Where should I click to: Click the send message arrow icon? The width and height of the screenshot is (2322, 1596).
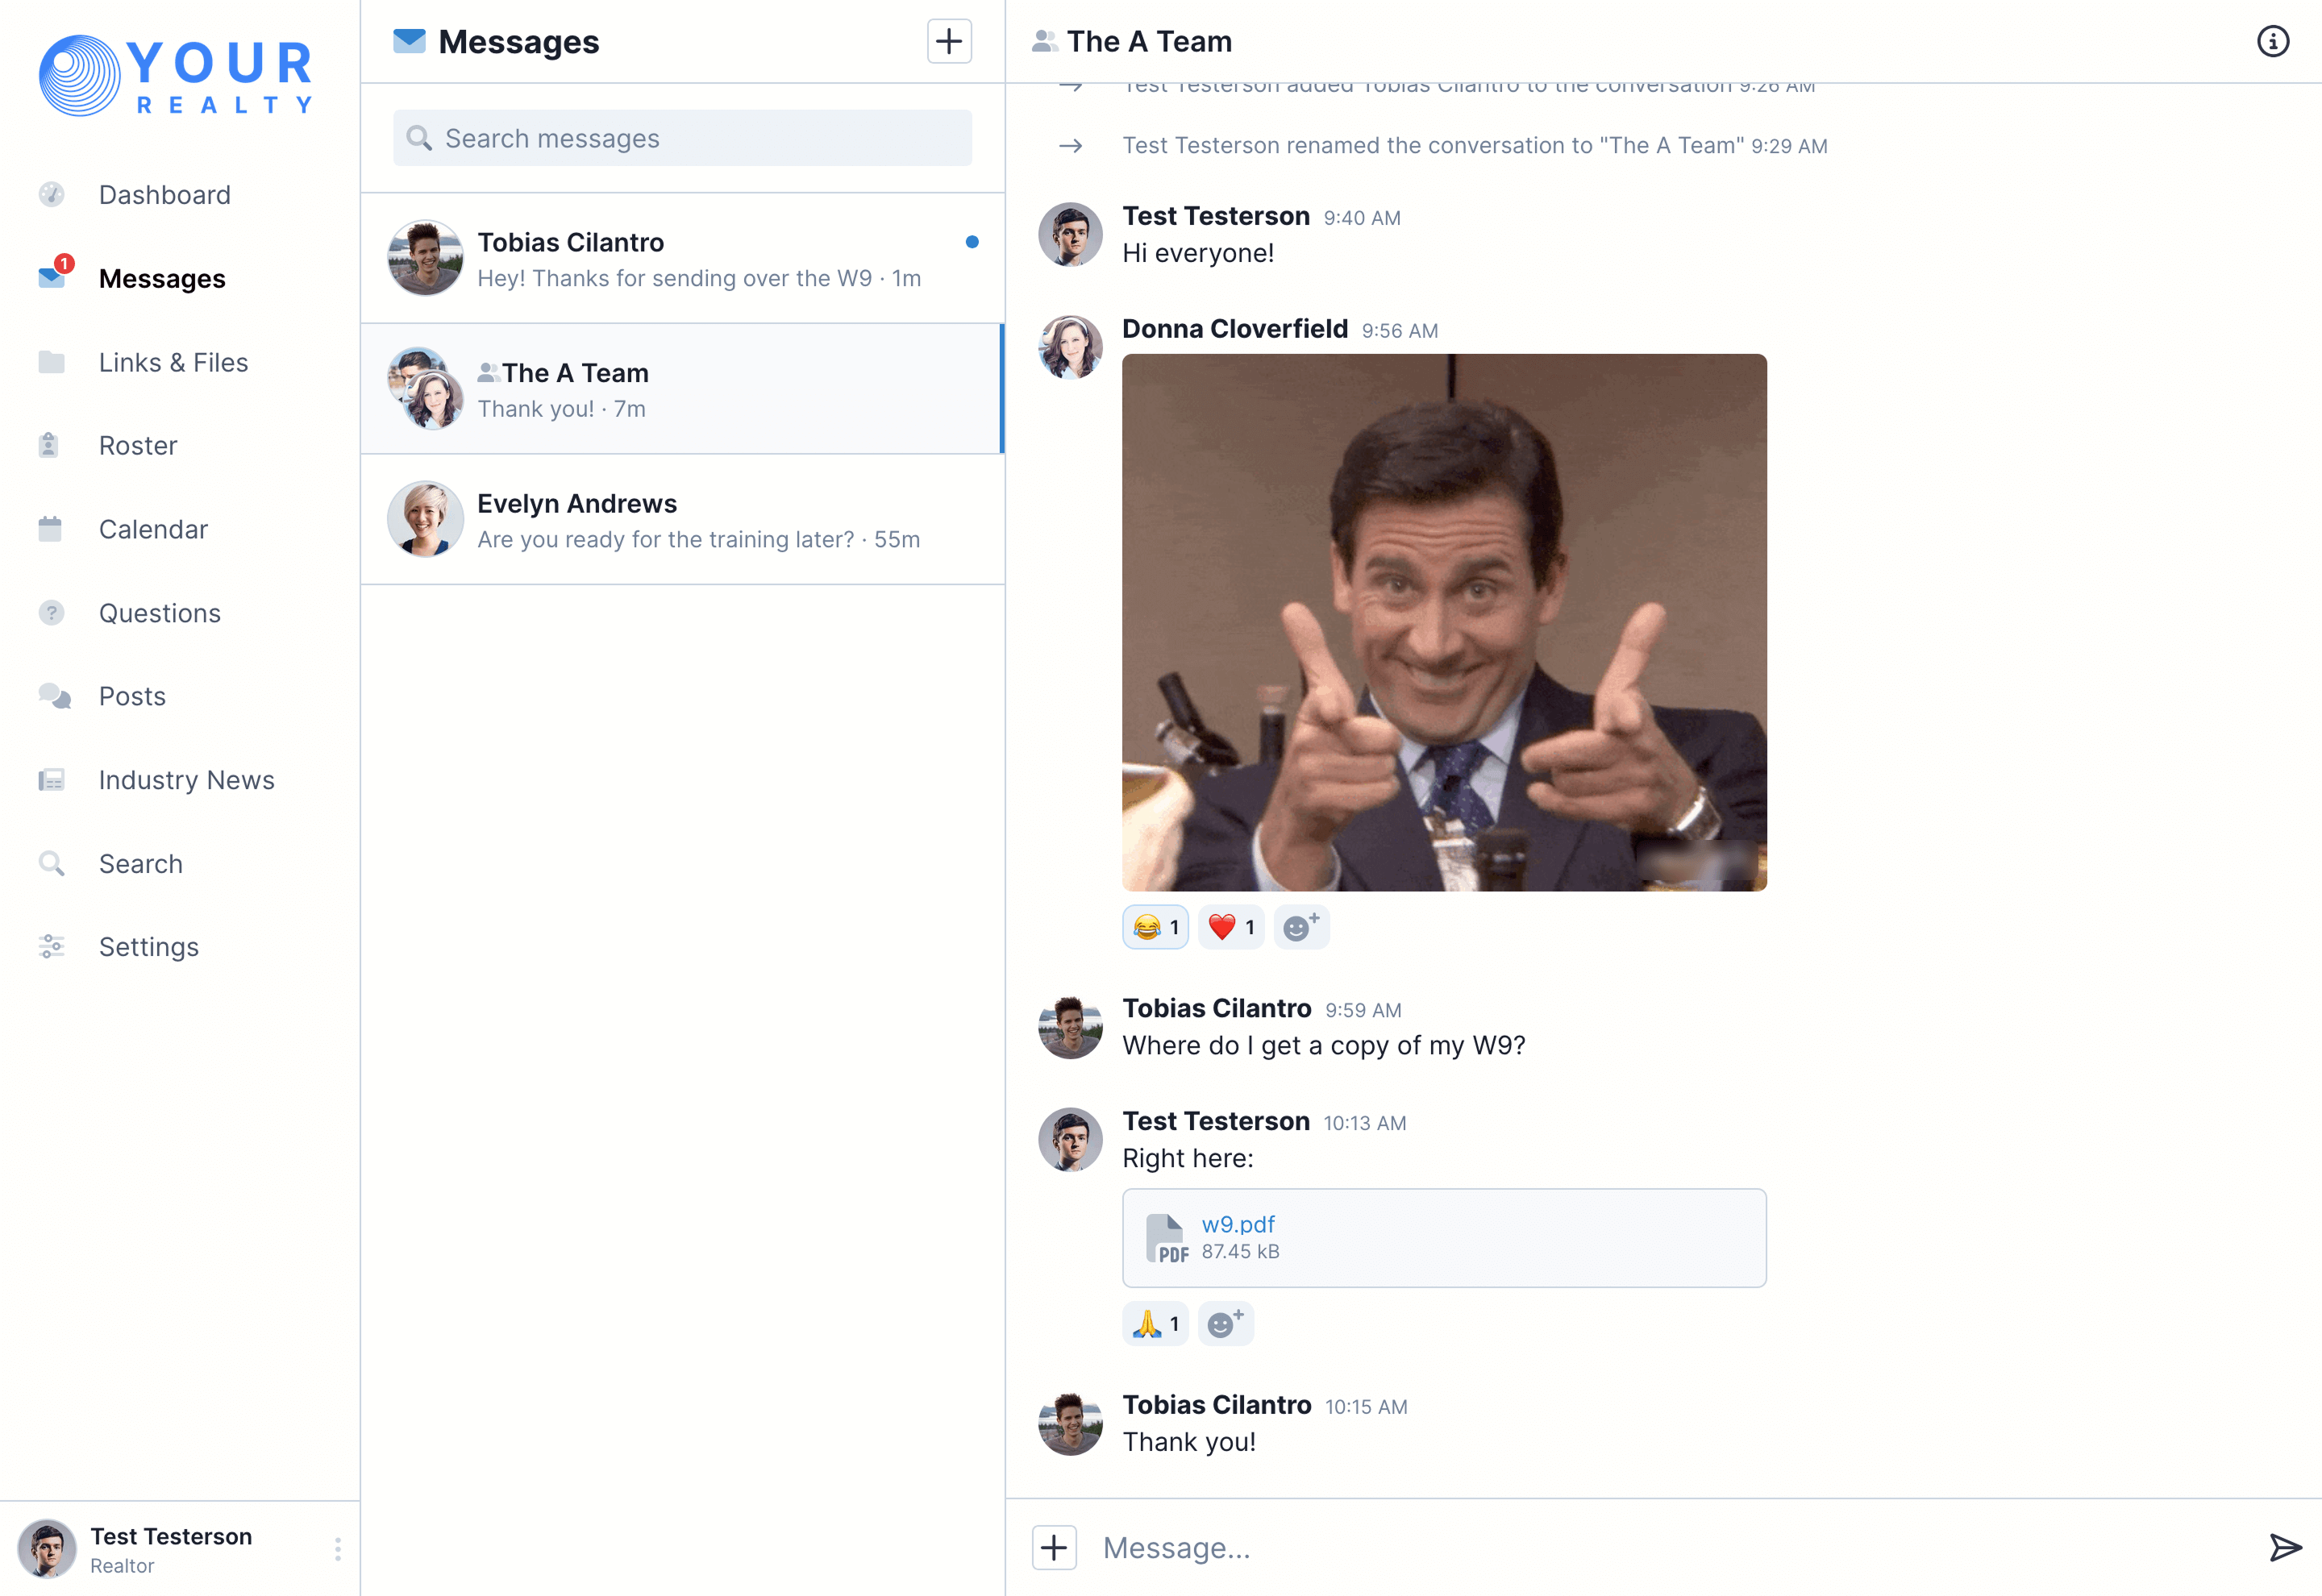click(2284, 1547)
